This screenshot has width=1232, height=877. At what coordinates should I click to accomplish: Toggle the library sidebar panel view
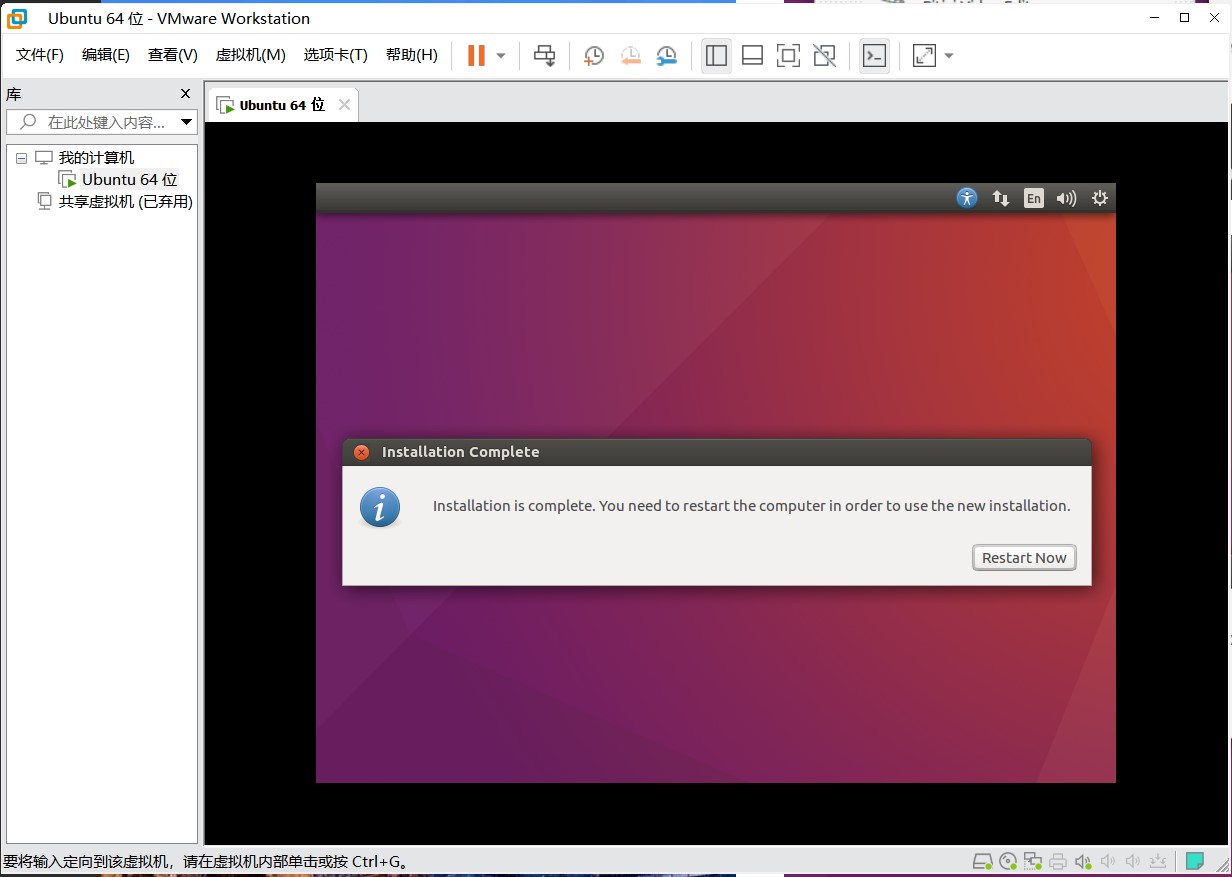pos(716,56)
